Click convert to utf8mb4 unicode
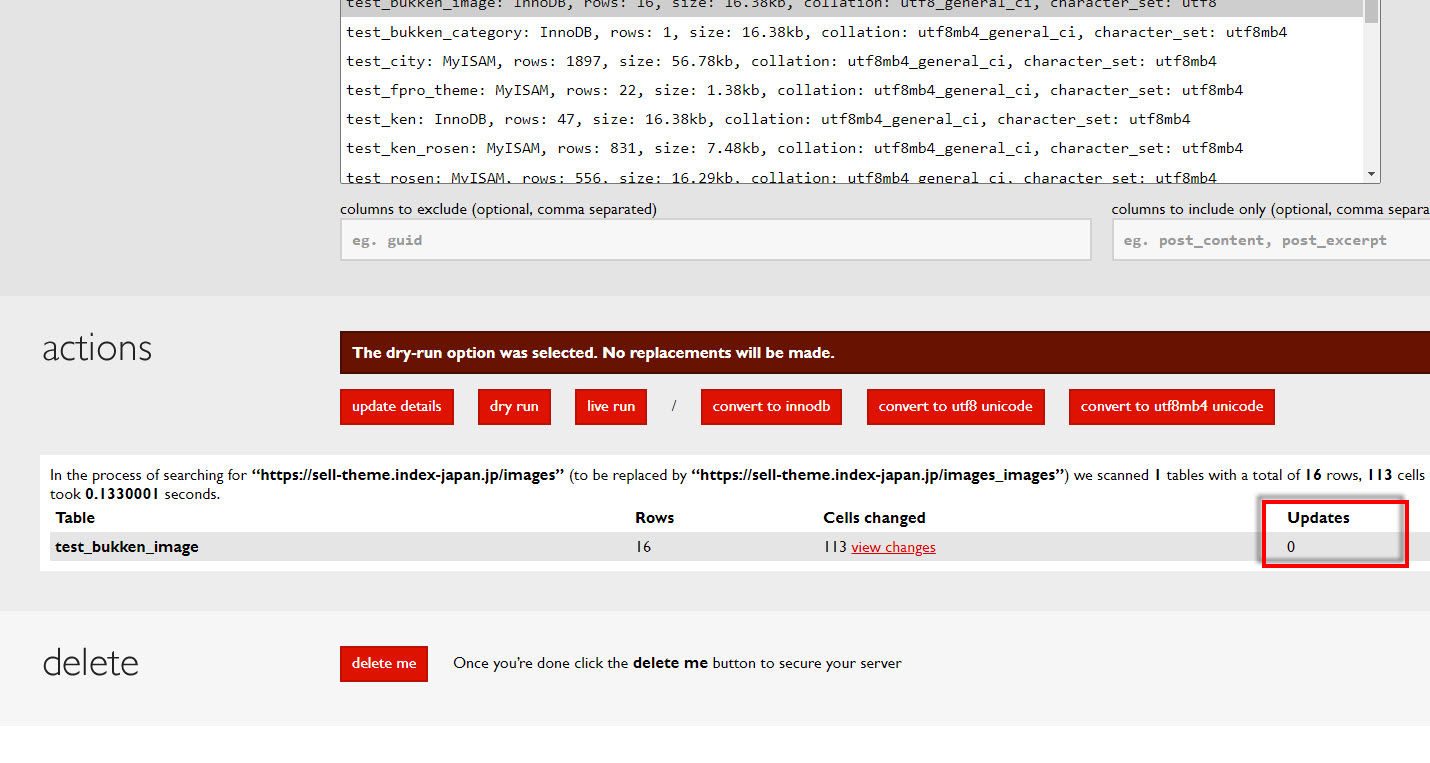 (x=1171, y=407)
